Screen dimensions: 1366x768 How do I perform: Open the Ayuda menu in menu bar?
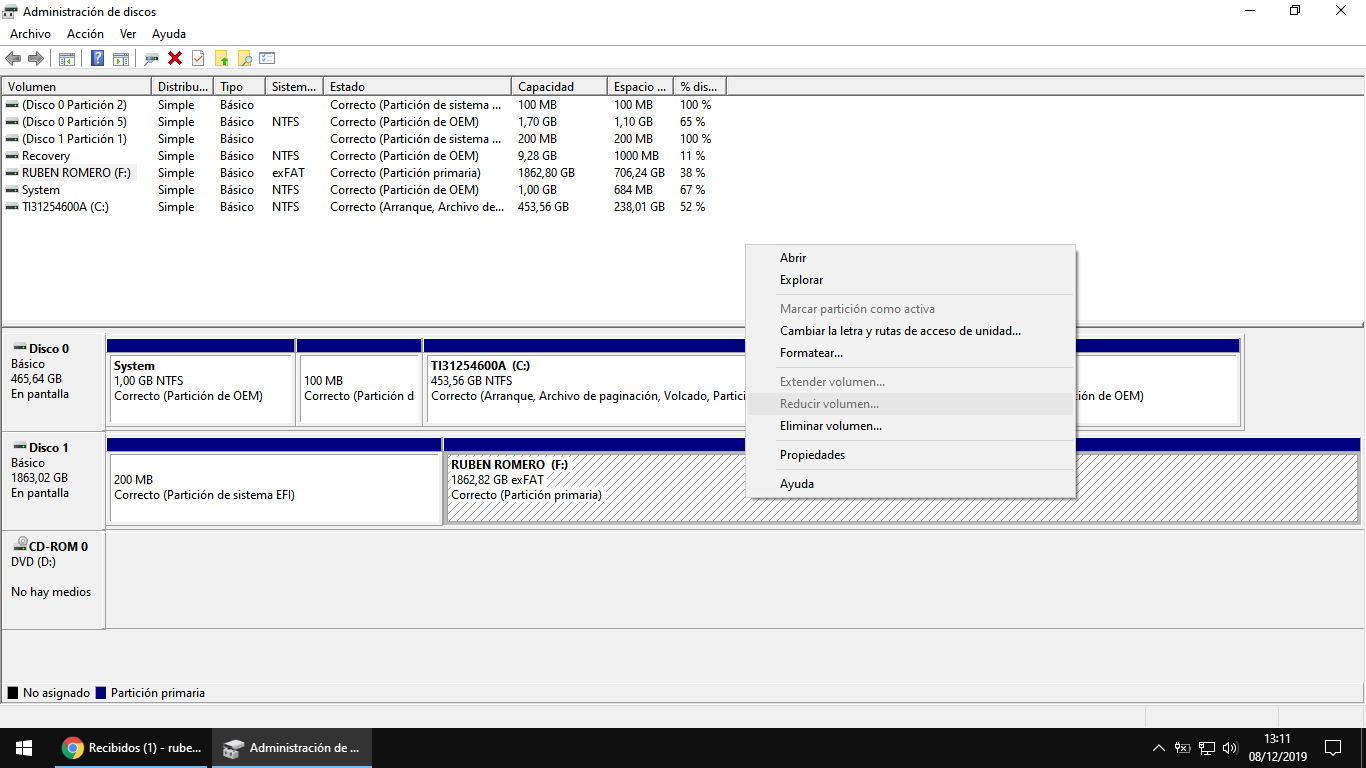(x=169, y=34)
